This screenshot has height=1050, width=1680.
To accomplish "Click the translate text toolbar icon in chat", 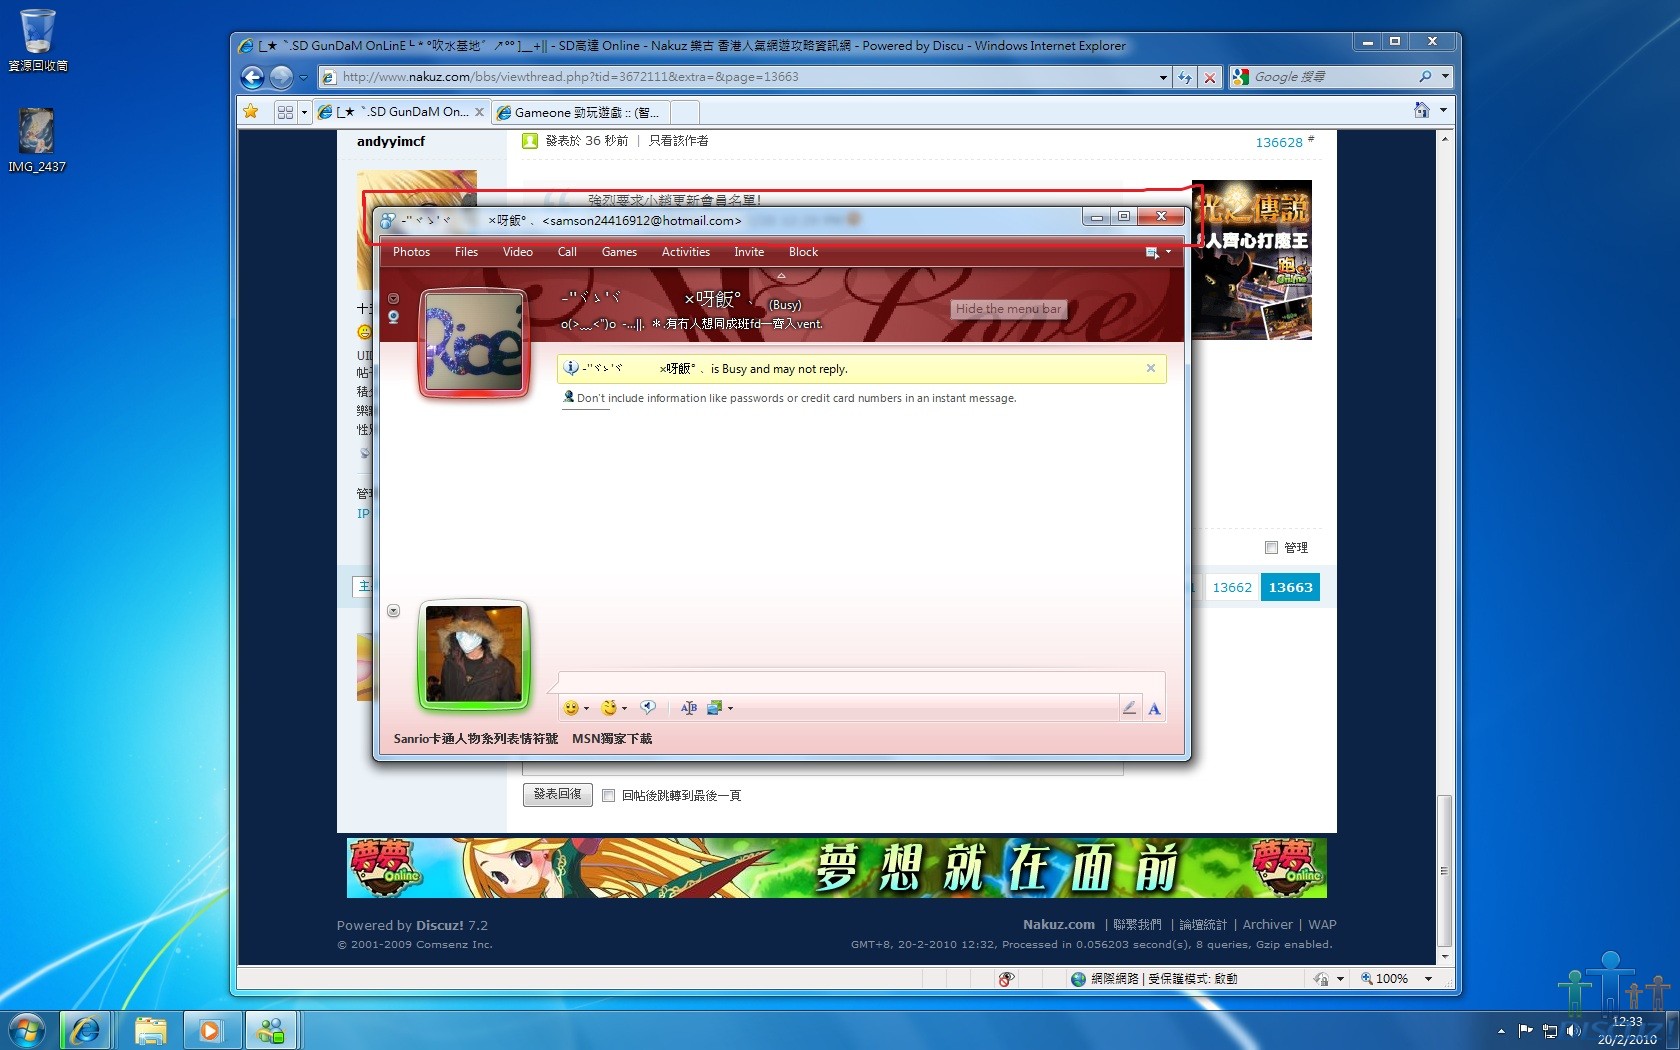I will [x=689, y=708].
